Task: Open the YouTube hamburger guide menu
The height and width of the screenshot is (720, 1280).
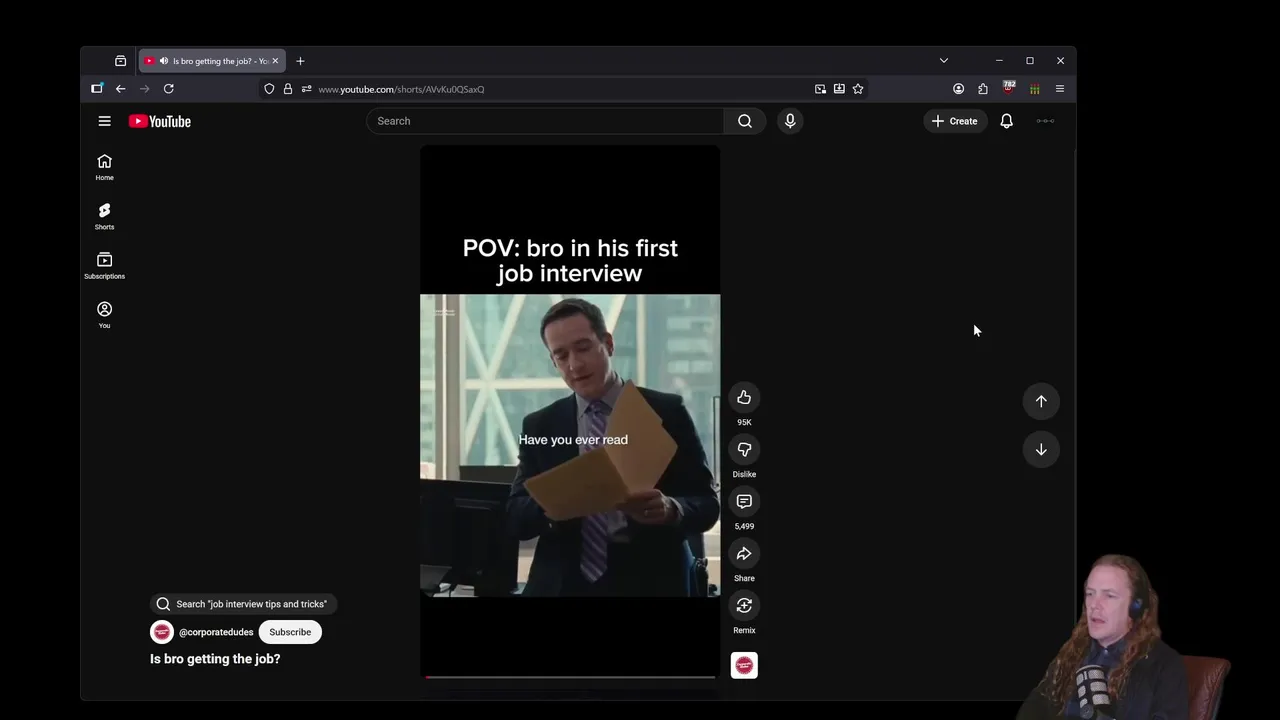Action: tap(104, 121)
